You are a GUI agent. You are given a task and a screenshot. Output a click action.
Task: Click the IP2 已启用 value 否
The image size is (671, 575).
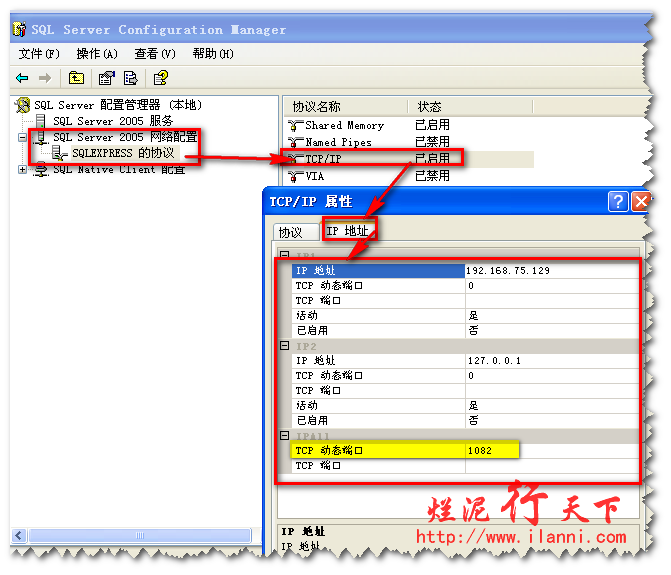point(552,421)
